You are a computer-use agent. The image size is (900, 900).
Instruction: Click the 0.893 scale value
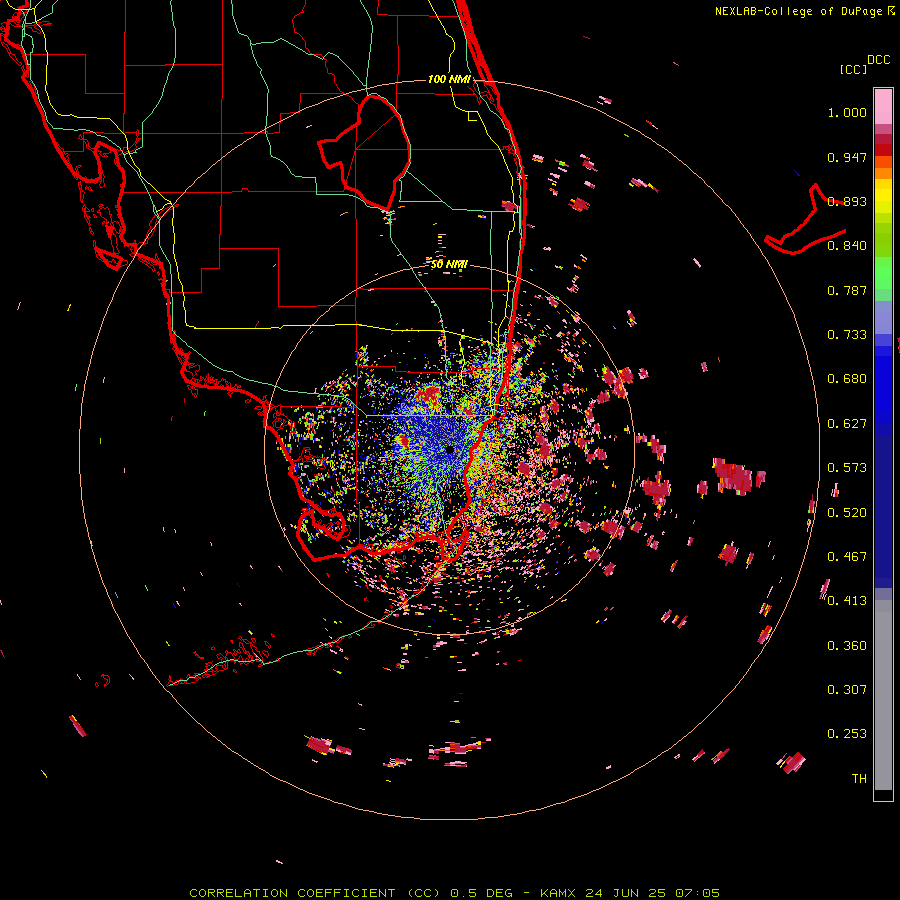pyautogui.click(x=847, y=201)
